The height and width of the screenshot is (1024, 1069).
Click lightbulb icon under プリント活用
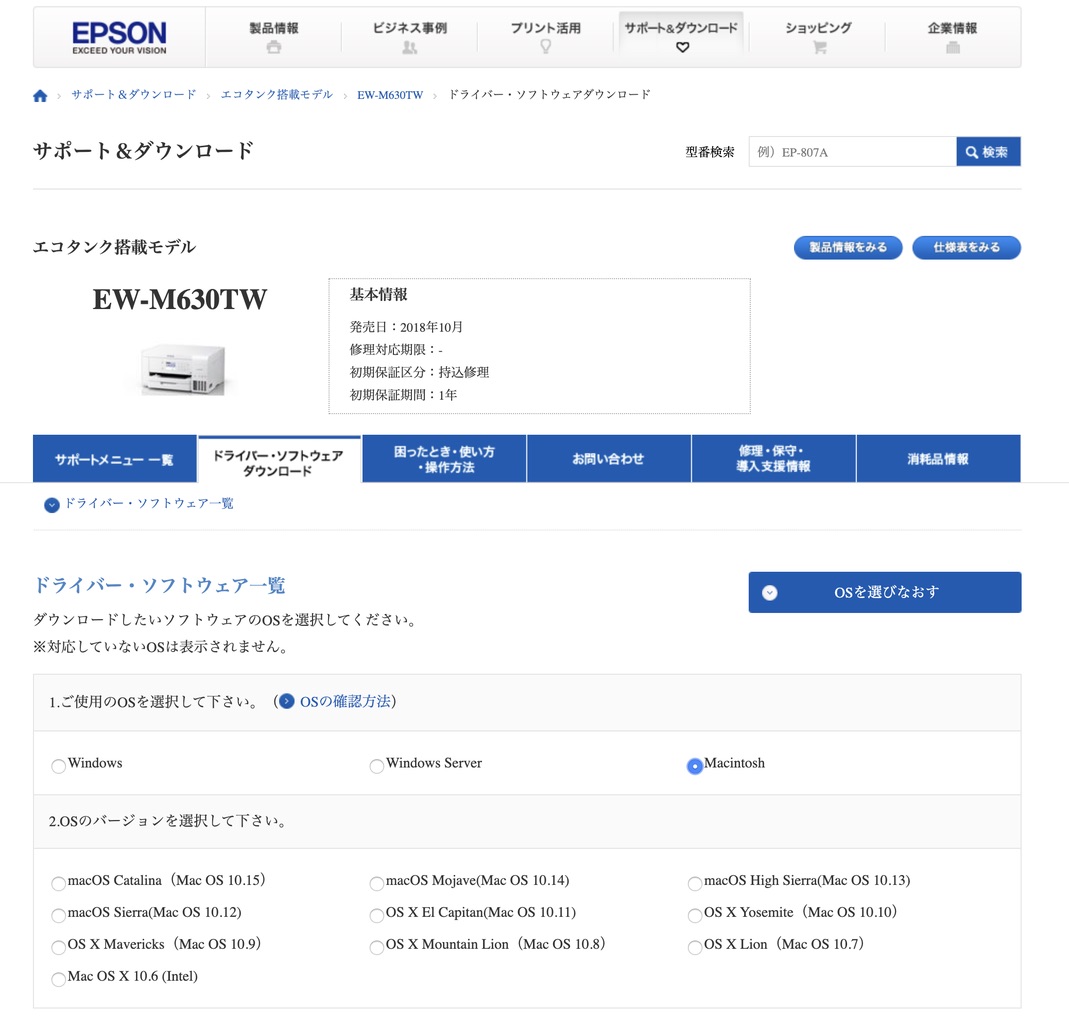(x=545, y=46)
